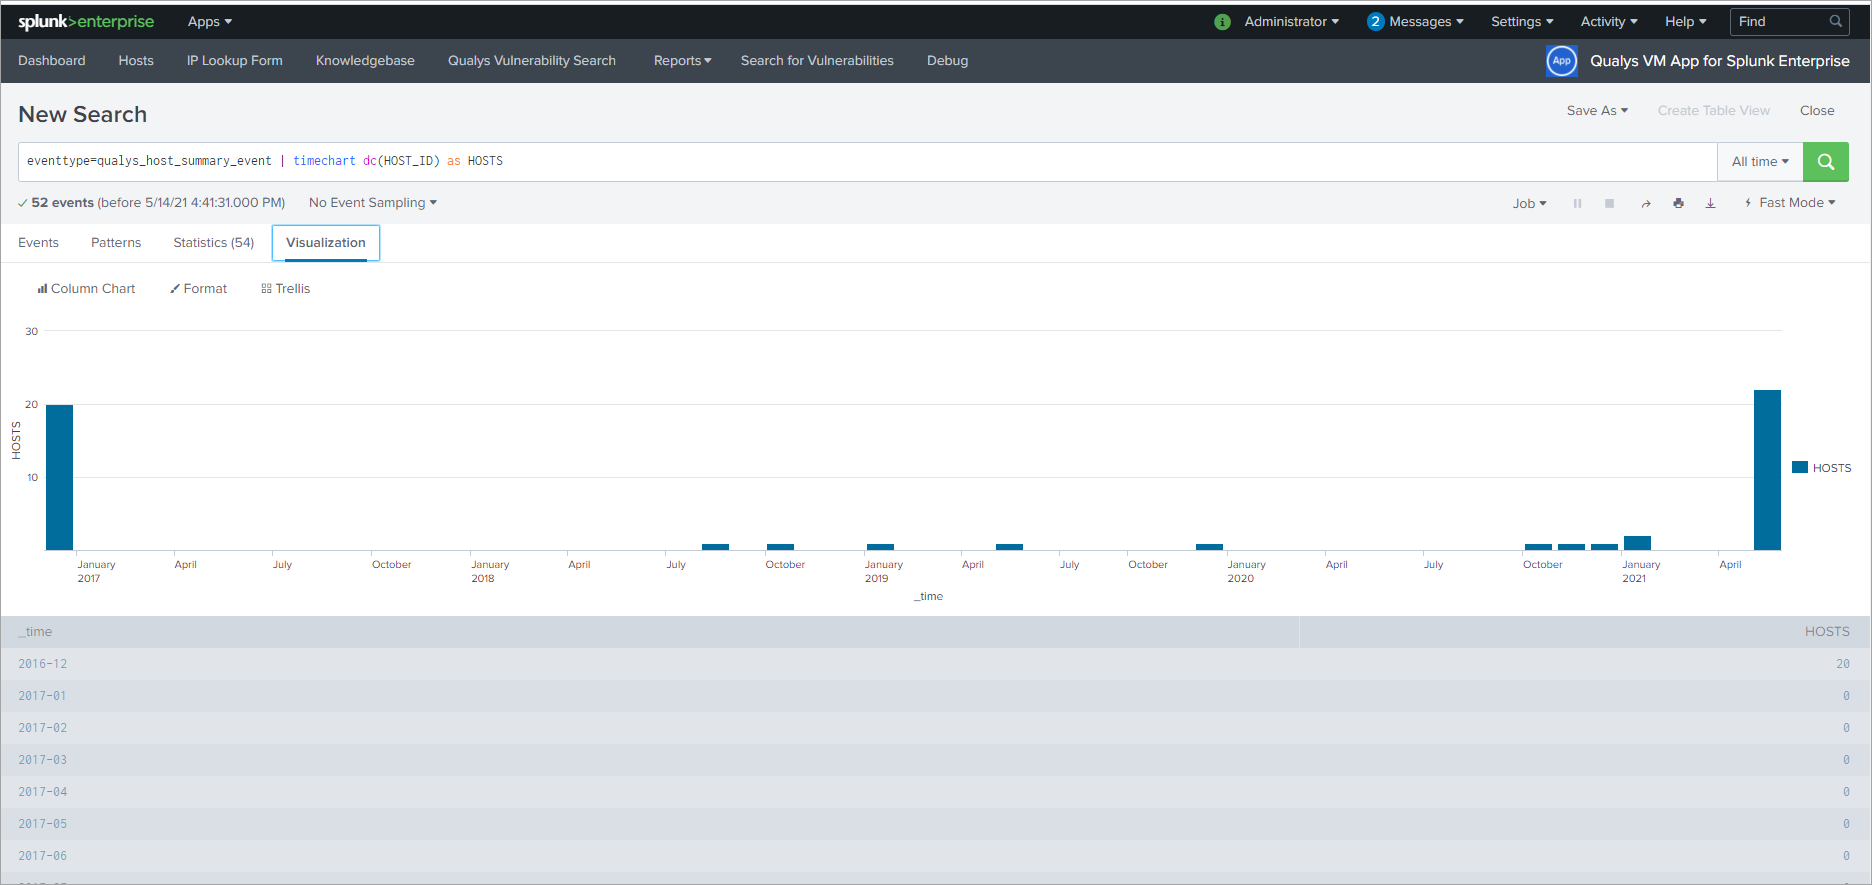
Task: Open the Job dropdown menu
Action: [1528, 204]
